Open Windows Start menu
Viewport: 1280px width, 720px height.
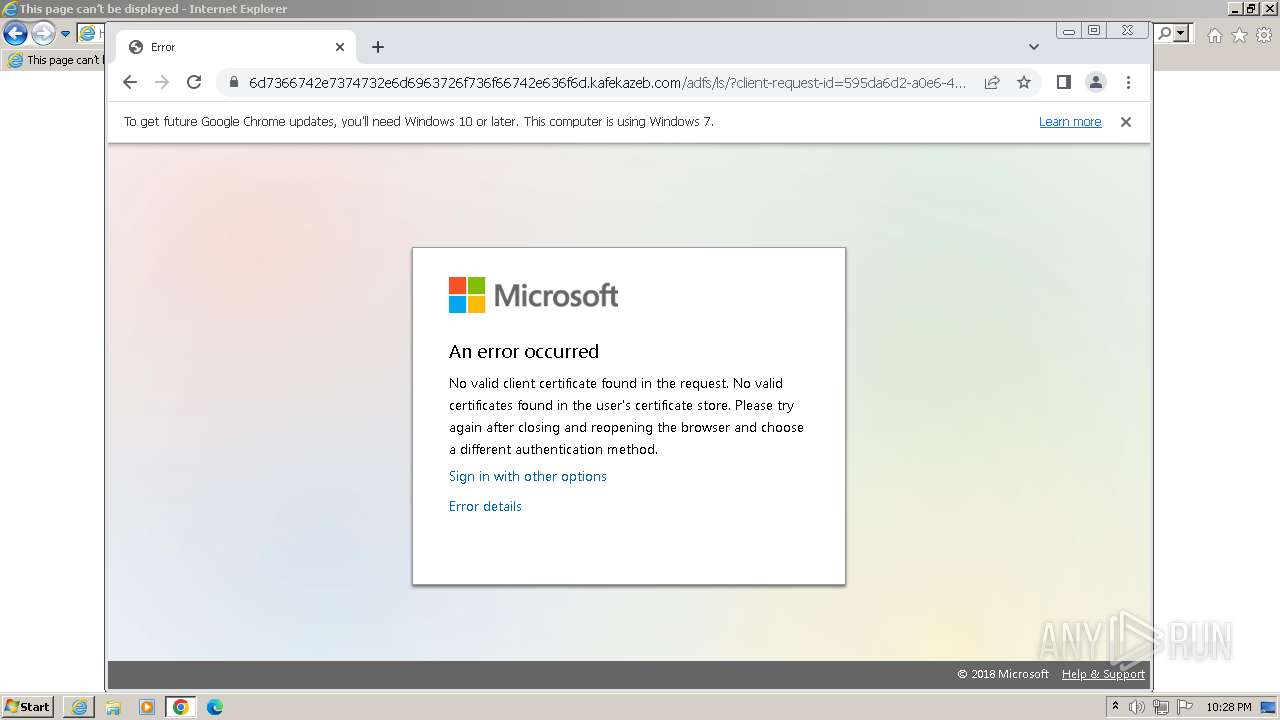click(28, 707)
